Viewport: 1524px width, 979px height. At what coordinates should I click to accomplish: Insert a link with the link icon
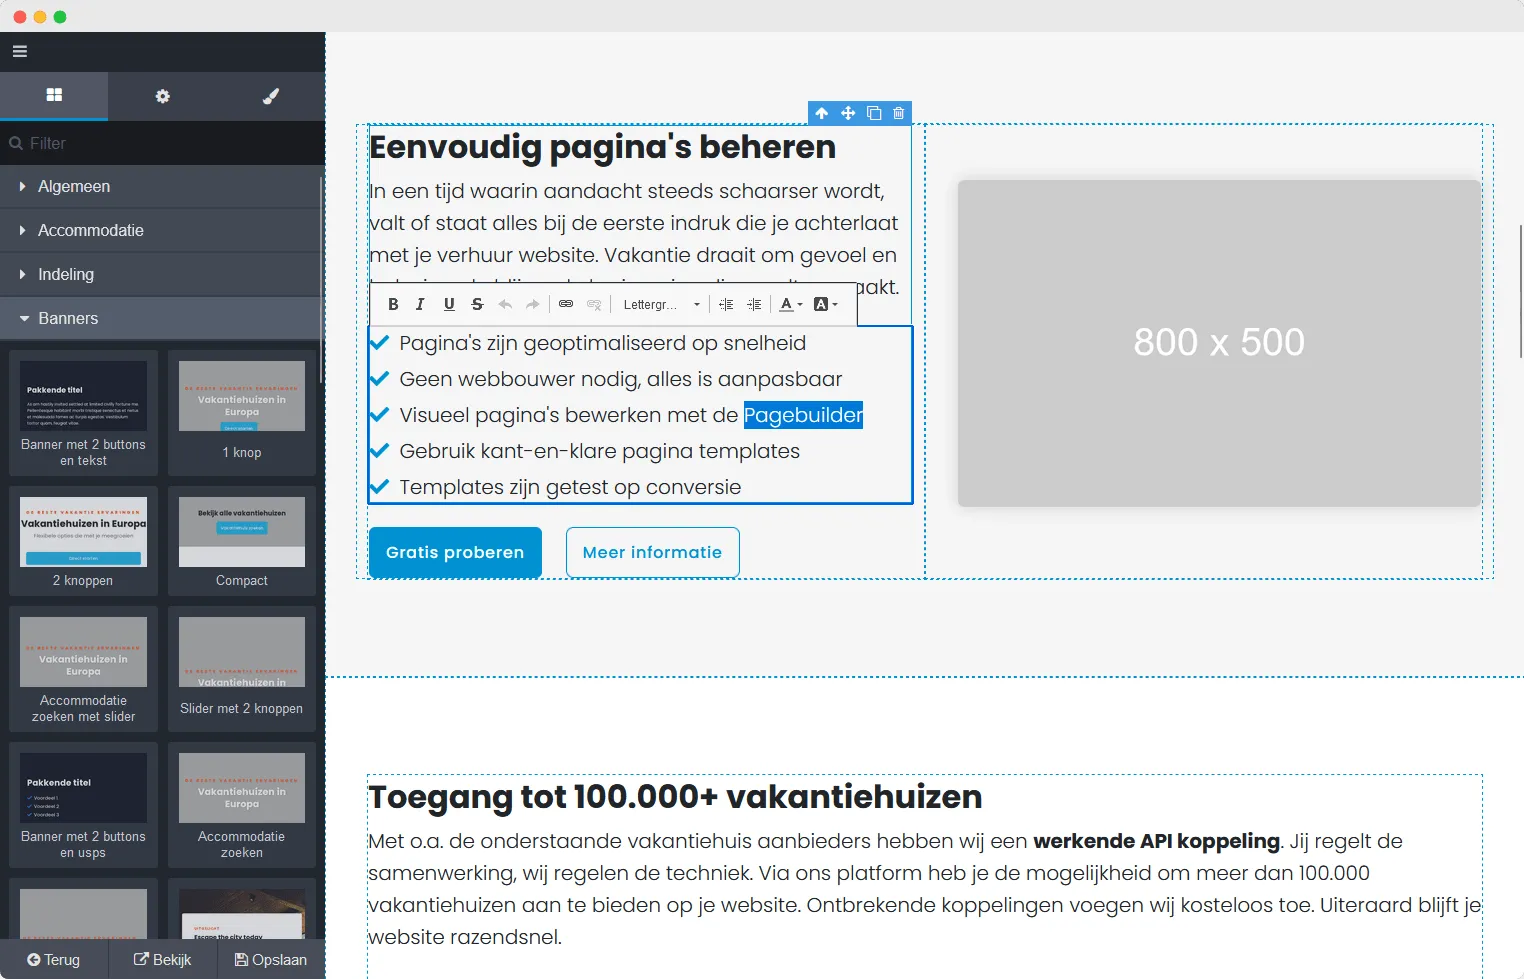566,304
